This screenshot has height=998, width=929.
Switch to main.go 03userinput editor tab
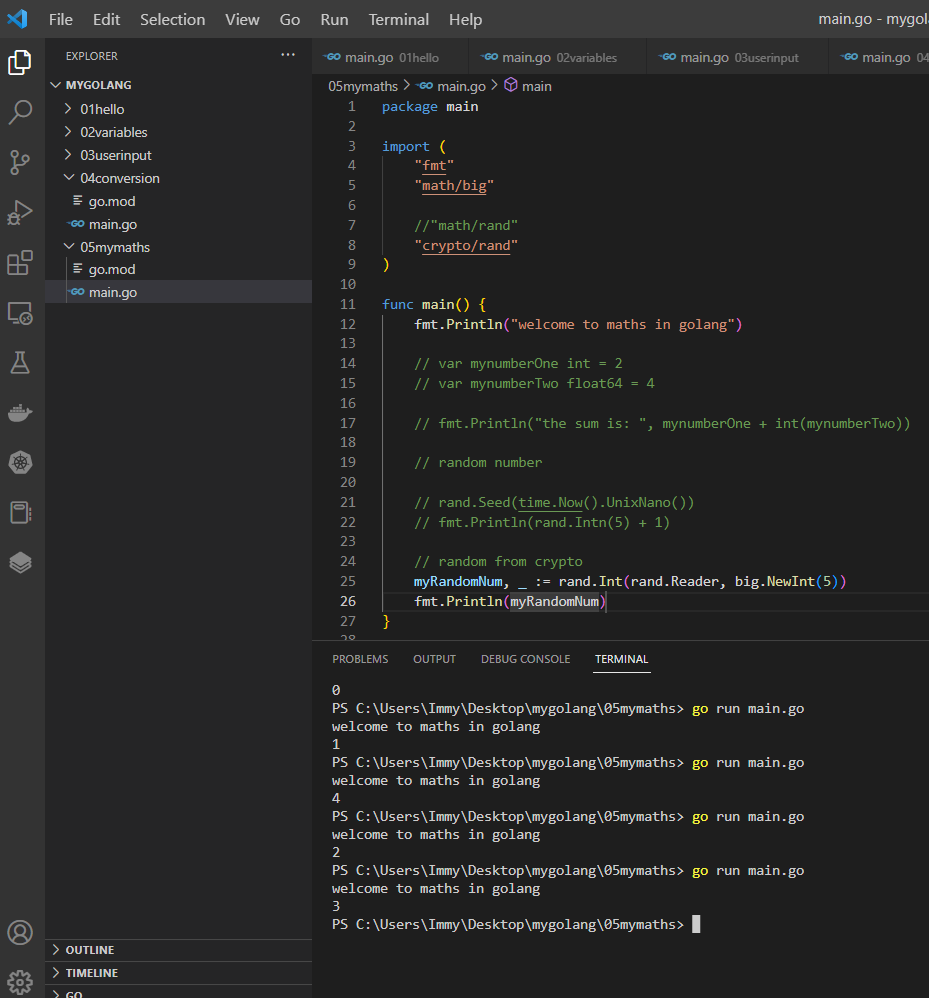coord(737,57)
